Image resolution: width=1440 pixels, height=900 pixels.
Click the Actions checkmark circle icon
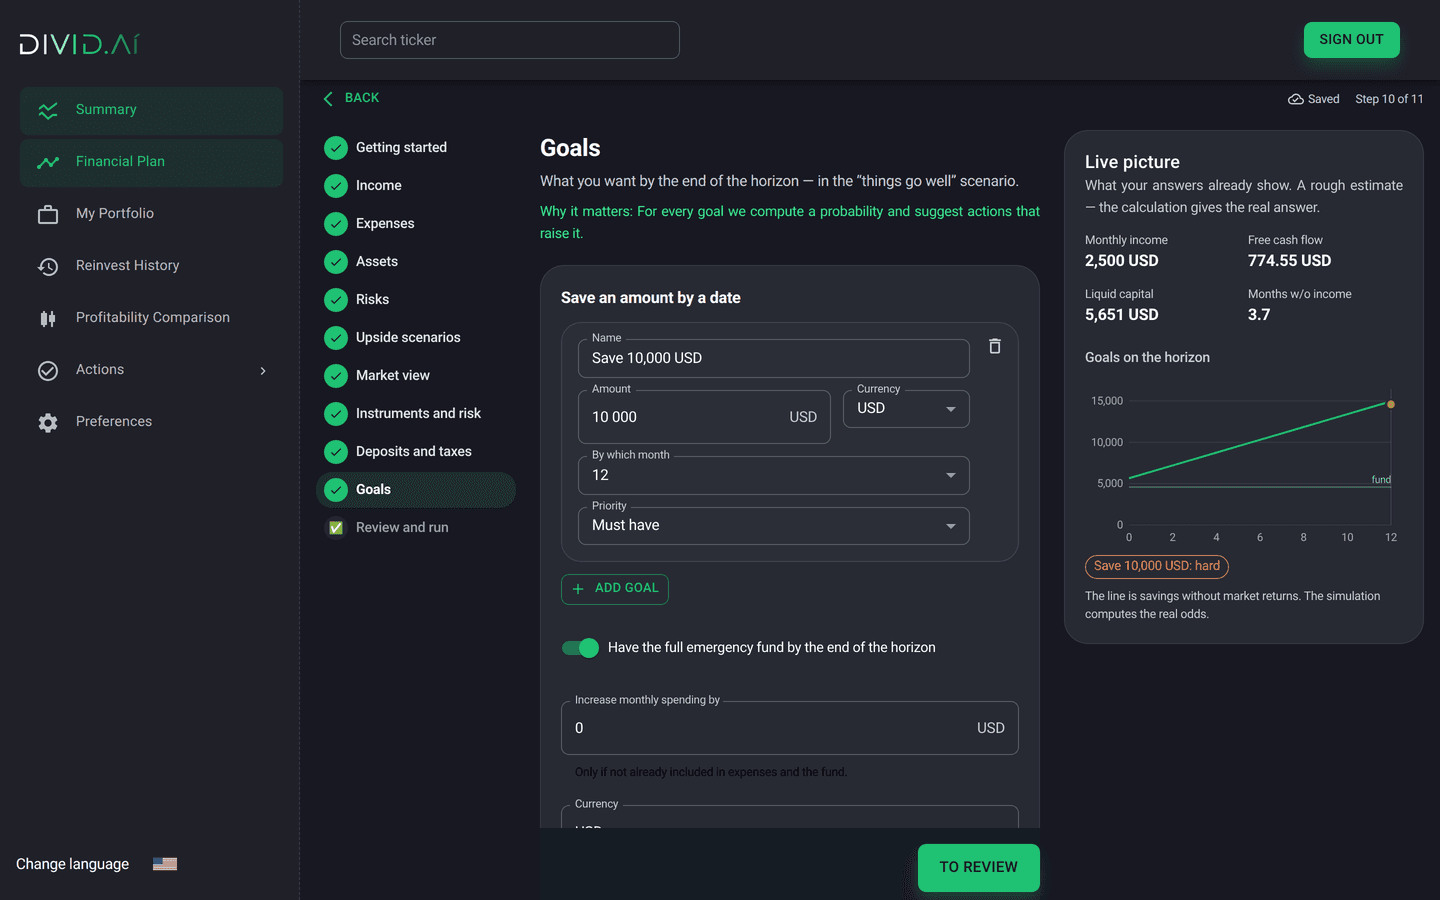point(48,370)
